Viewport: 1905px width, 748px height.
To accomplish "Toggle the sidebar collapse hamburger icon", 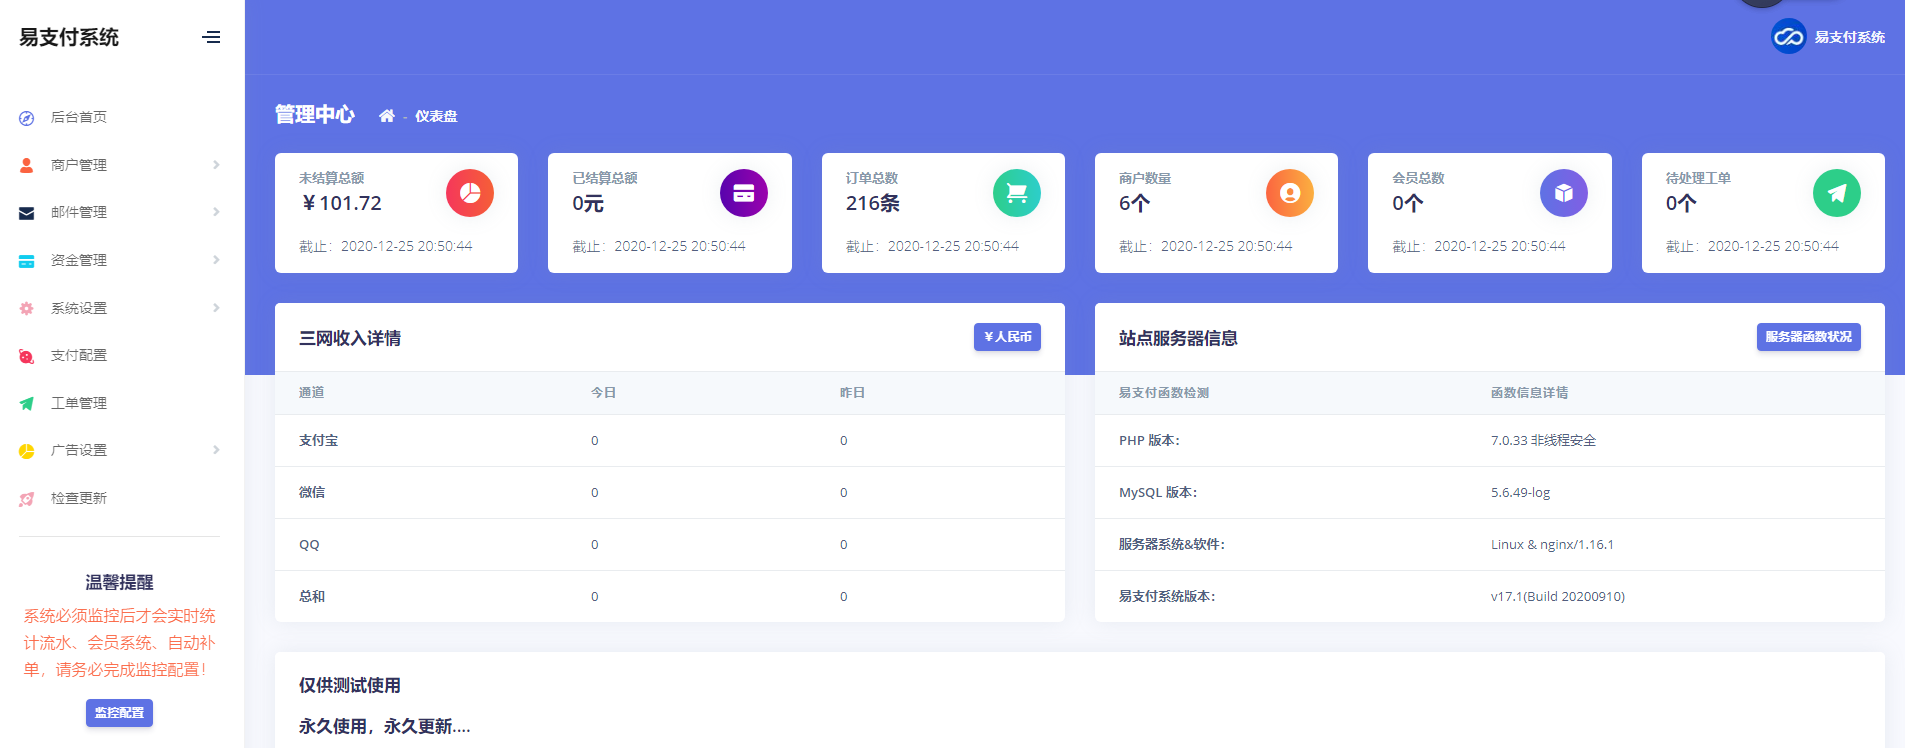I will pos(211,37).
